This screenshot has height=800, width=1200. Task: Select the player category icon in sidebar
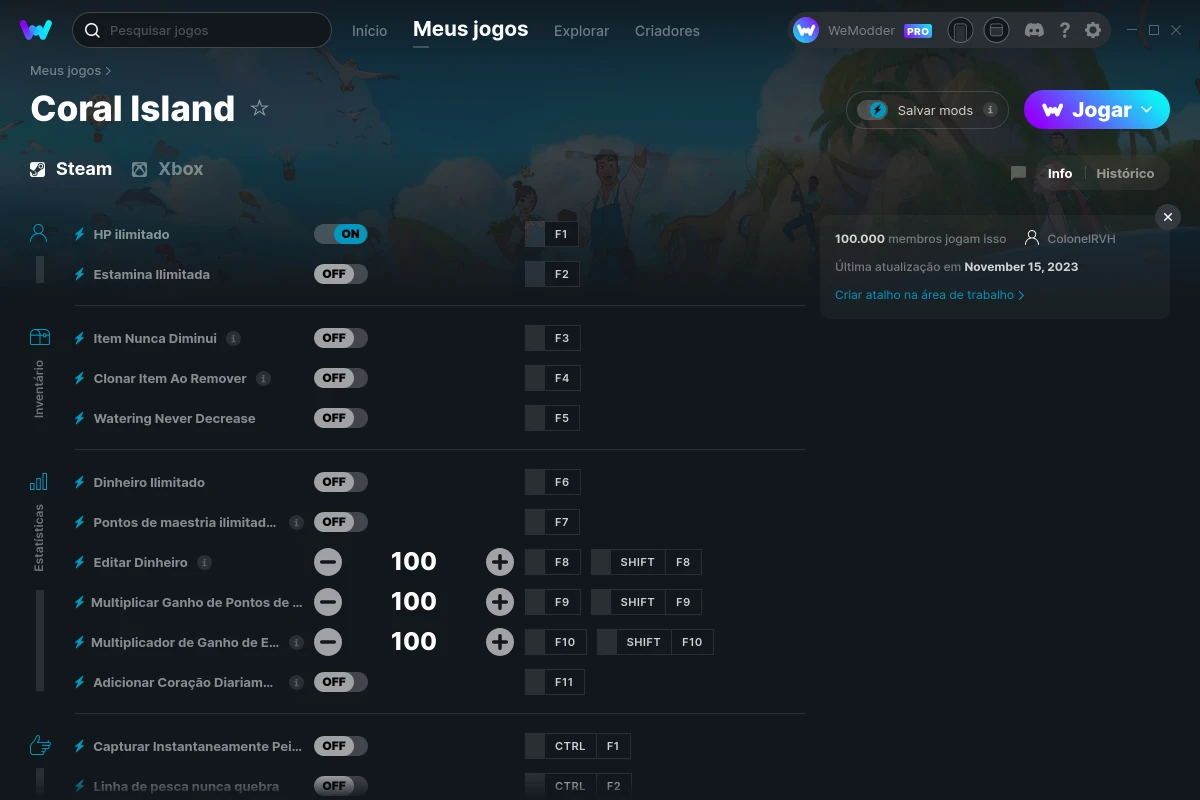(x=38, y=234)
